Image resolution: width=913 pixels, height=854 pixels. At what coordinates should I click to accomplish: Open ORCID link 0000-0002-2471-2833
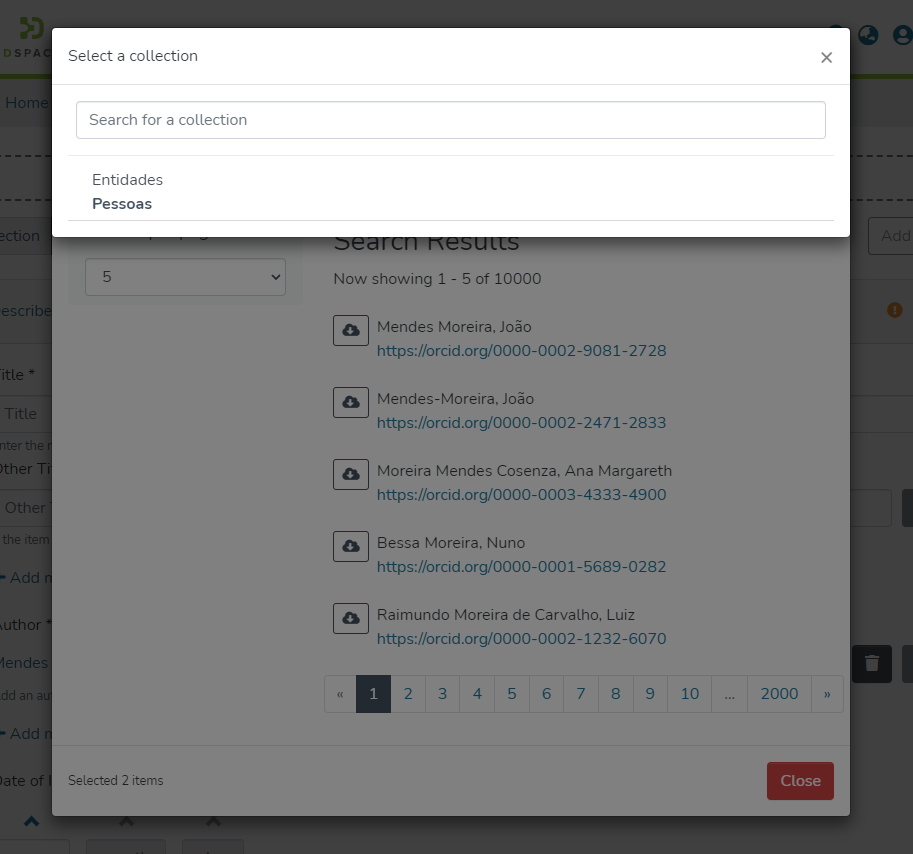pos(521,423)
